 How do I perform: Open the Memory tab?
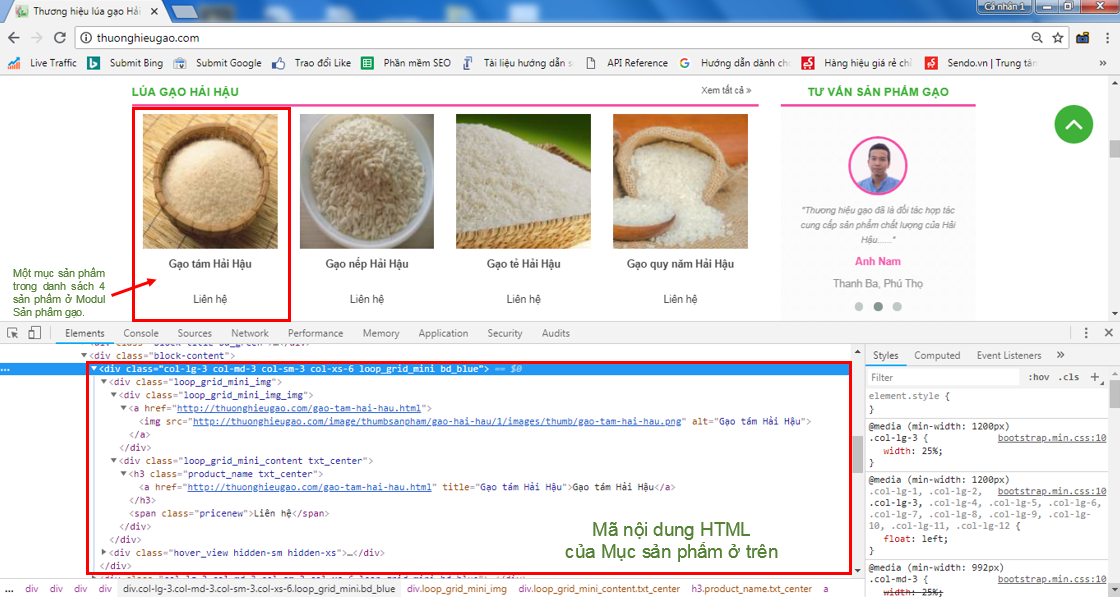381,333
